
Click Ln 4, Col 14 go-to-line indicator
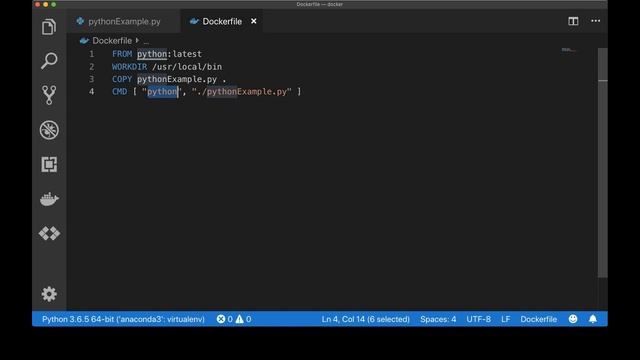coord(365,319)
